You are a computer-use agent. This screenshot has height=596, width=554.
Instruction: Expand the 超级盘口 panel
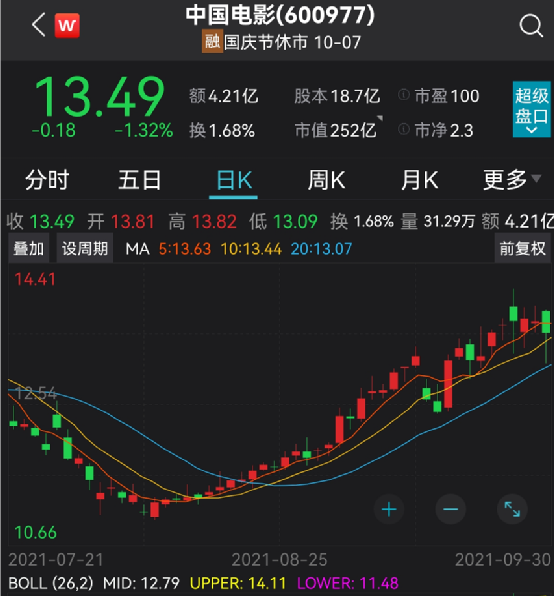click(531, 109)
